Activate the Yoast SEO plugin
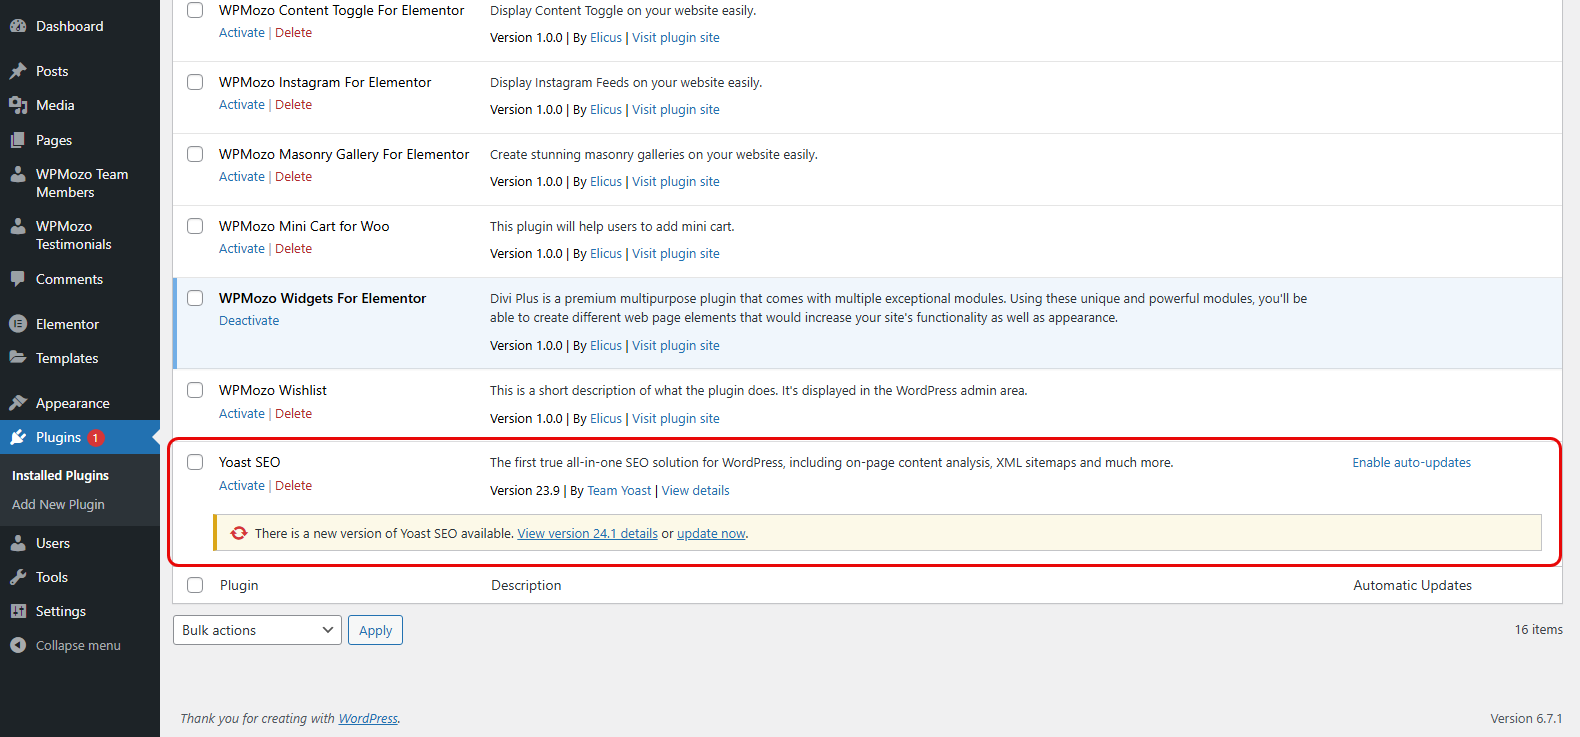This screenshot has height=737, width=1580. (242, 485)
